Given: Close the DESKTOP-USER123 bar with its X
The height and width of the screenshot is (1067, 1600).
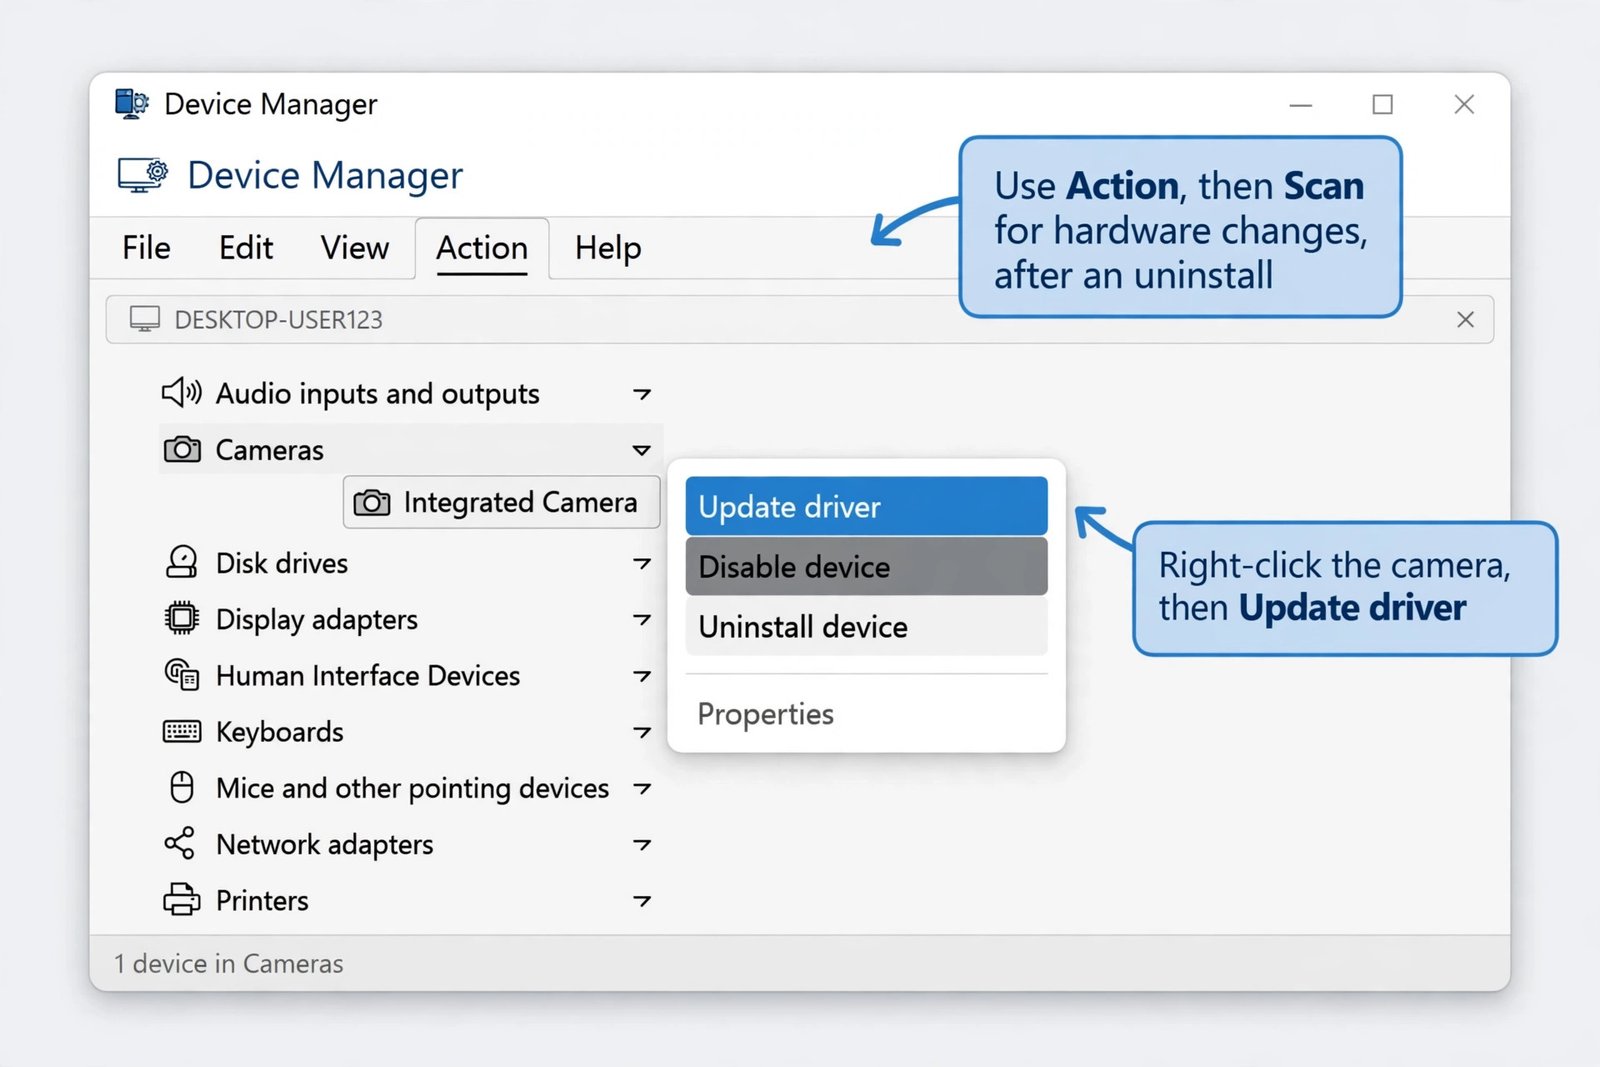Looking at the screenshot, I should 1465,319.
